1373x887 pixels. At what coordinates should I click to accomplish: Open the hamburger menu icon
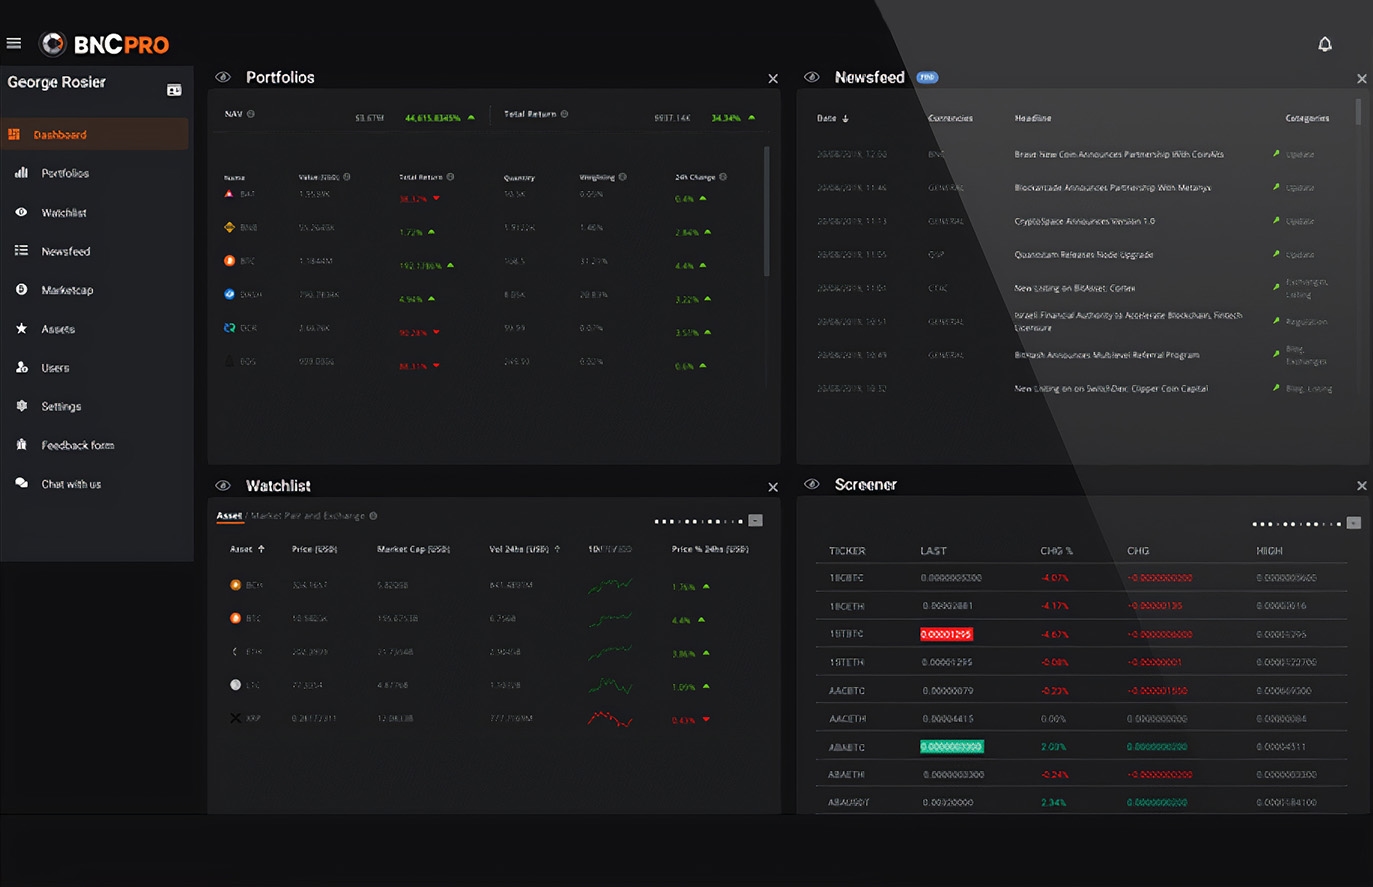click(x=14, y=43)
